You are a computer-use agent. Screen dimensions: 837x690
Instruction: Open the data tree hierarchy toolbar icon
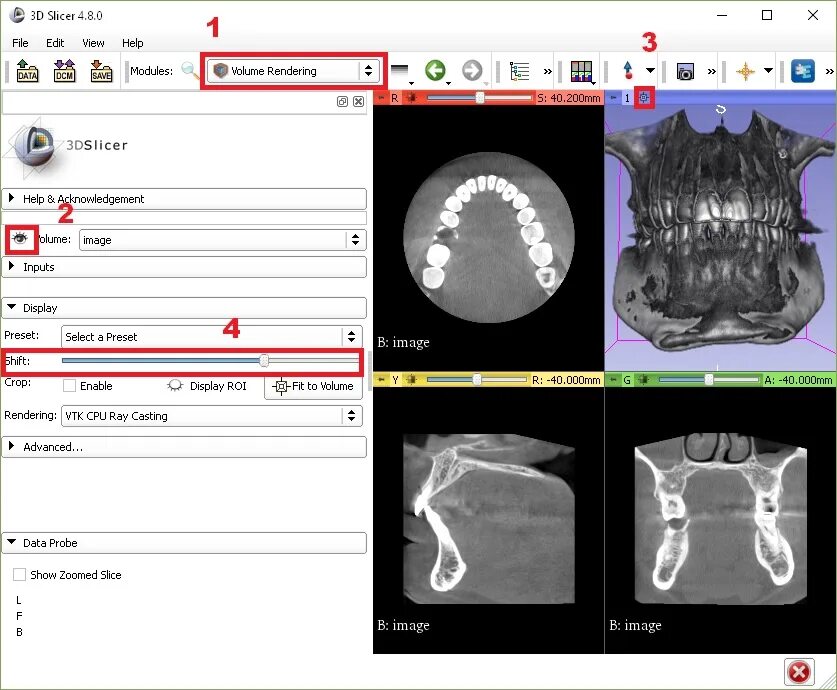519,71
